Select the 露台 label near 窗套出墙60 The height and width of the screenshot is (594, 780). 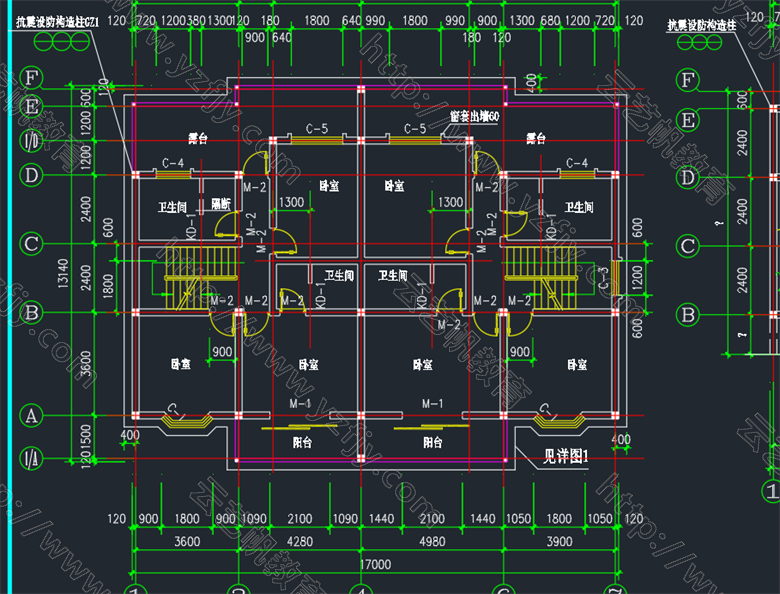pos(536,138)
